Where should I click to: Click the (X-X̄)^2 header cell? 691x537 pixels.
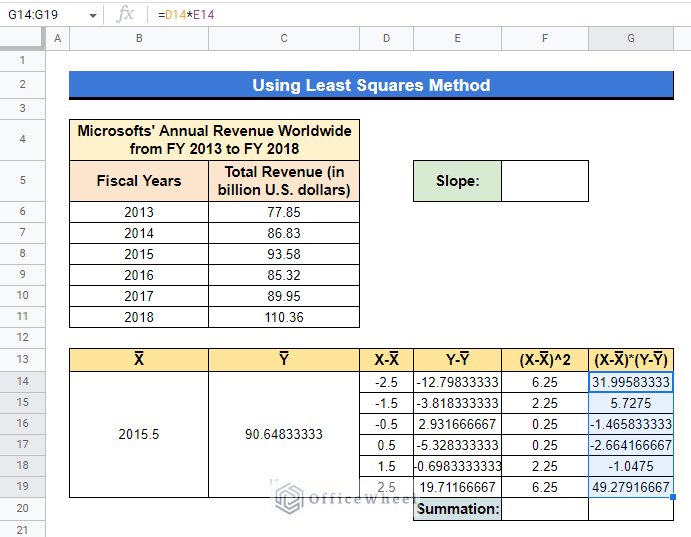545,360
